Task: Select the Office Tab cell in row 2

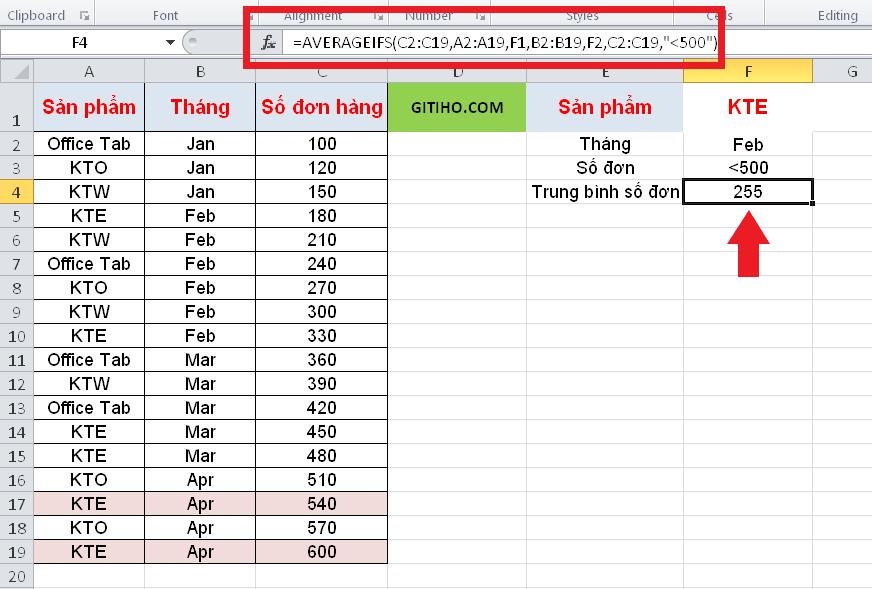Action: tap(89, 143)
